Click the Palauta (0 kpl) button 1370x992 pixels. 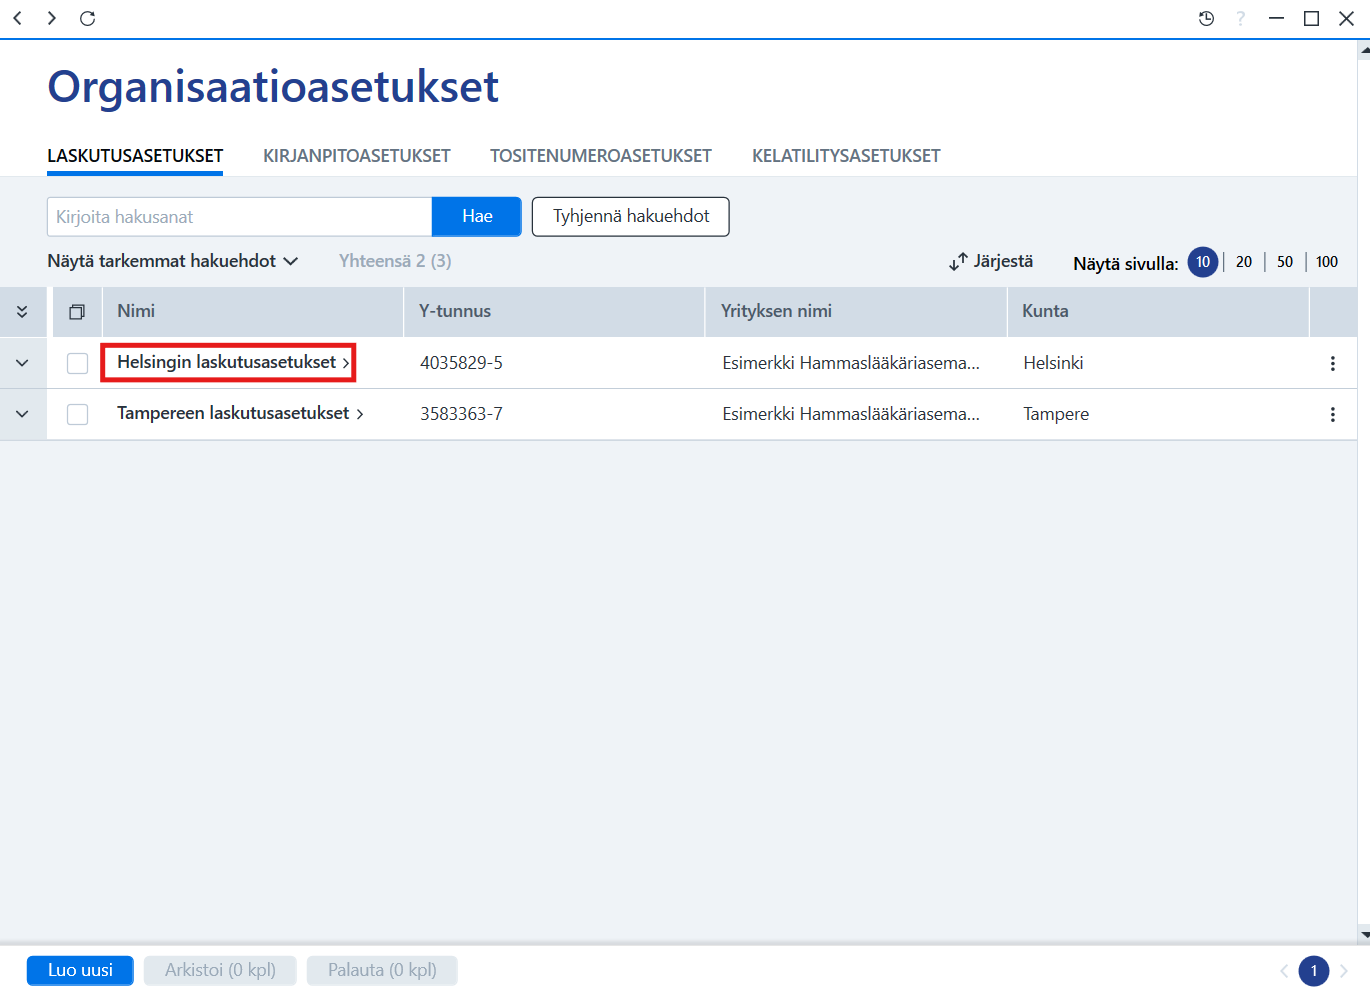382,970
